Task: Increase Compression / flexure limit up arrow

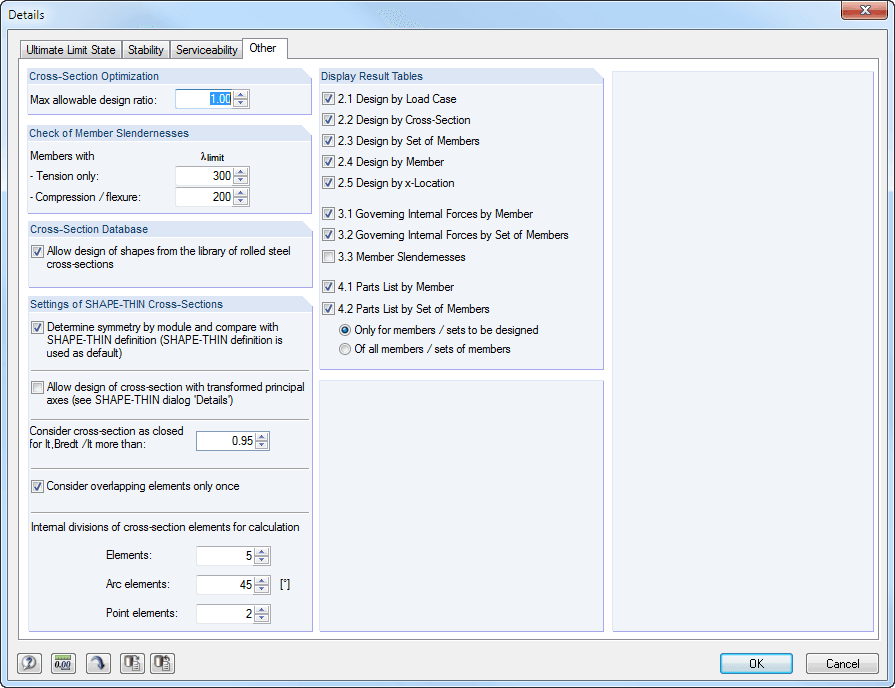Action: 241,193
